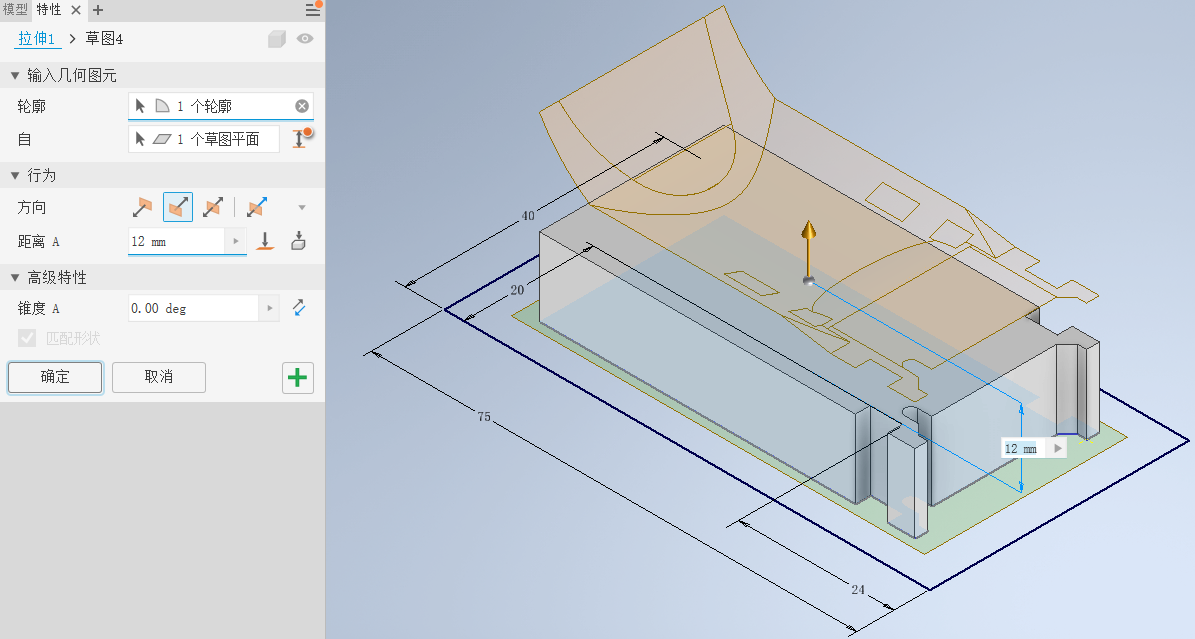Click the 取消 button

159,377
